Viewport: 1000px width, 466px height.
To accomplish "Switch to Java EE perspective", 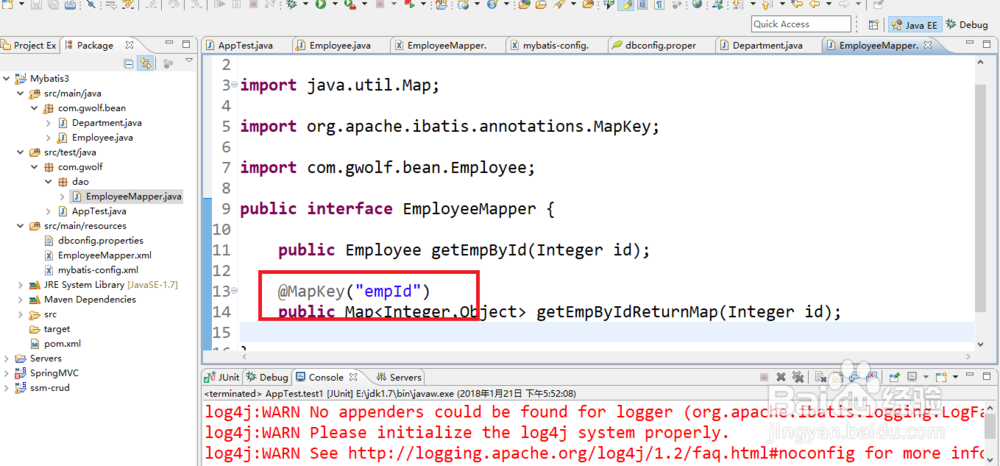I will pos(914,25).
